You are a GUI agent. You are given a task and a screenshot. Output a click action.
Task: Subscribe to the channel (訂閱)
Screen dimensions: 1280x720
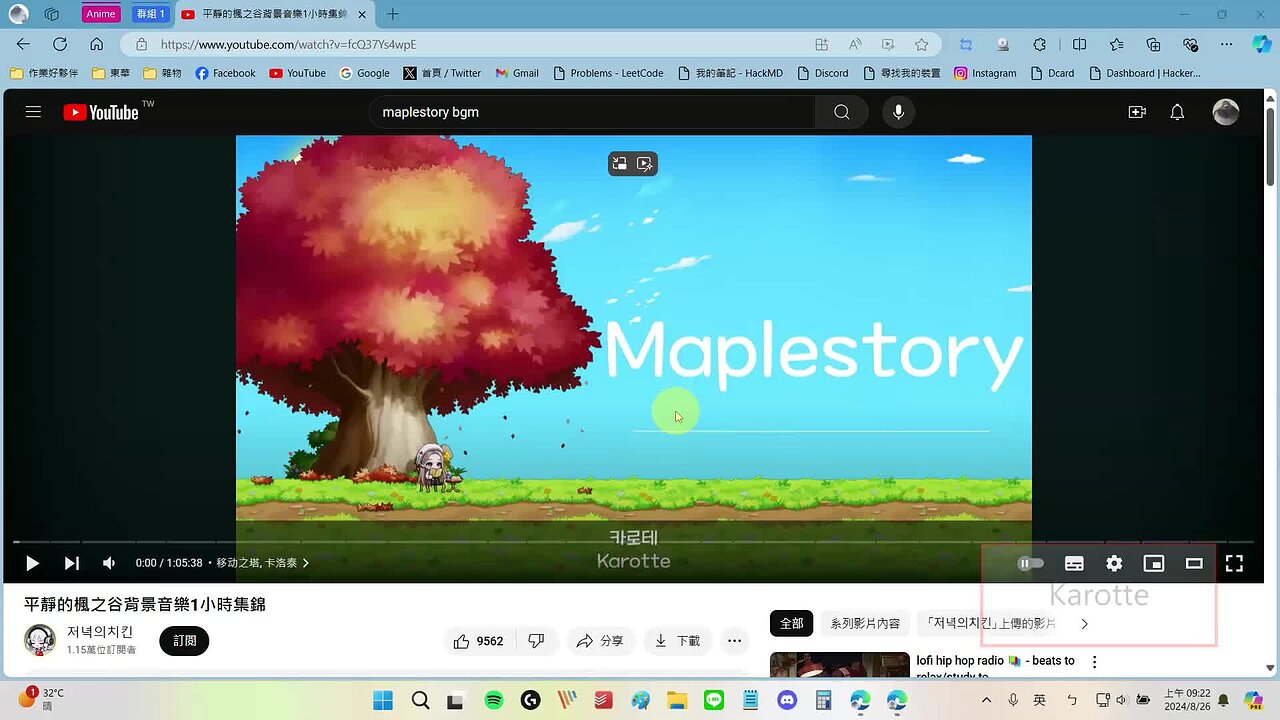(x=184, y=641)
